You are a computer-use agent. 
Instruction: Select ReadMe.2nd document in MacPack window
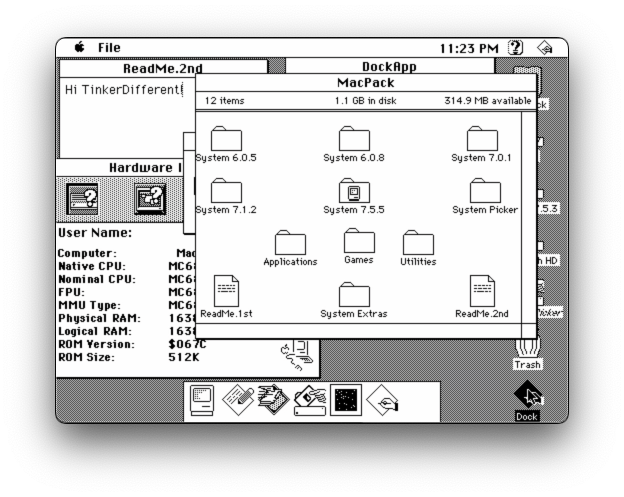click(x=482, y=291)
